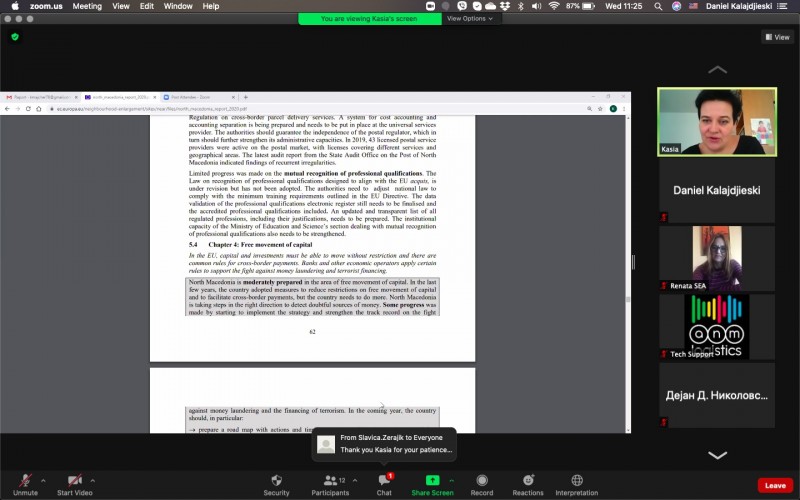Open the Window menu in menu bar
The height and width of the screenshot is (500, 800).
click(178, 6)
